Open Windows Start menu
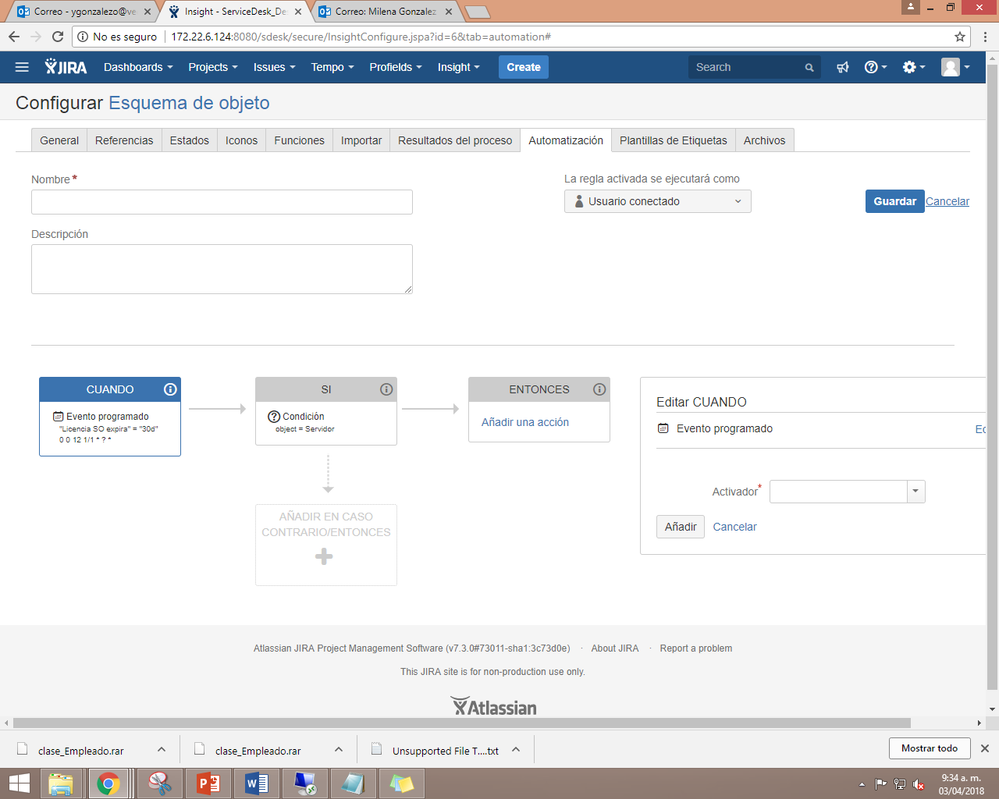 [19, 784]
